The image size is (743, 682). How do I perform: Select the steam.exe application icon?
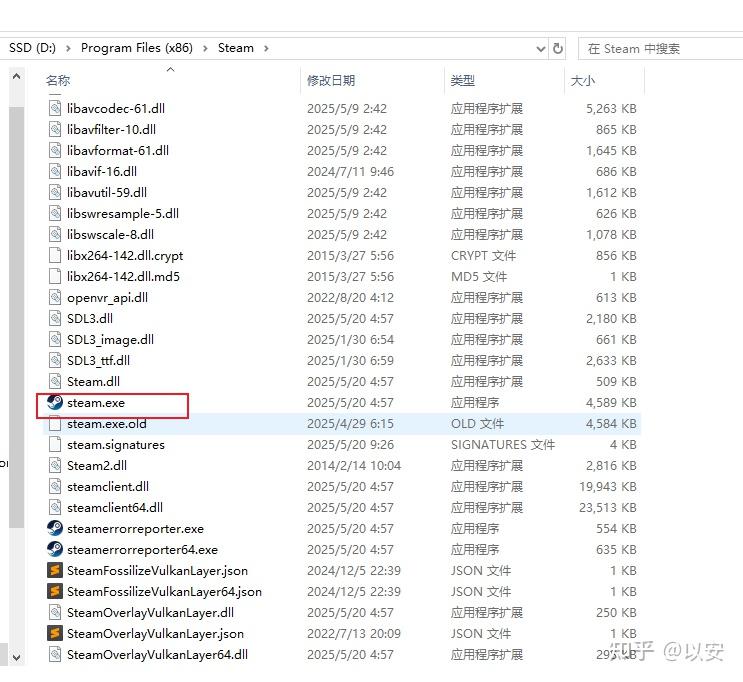[x=55, y=402]
